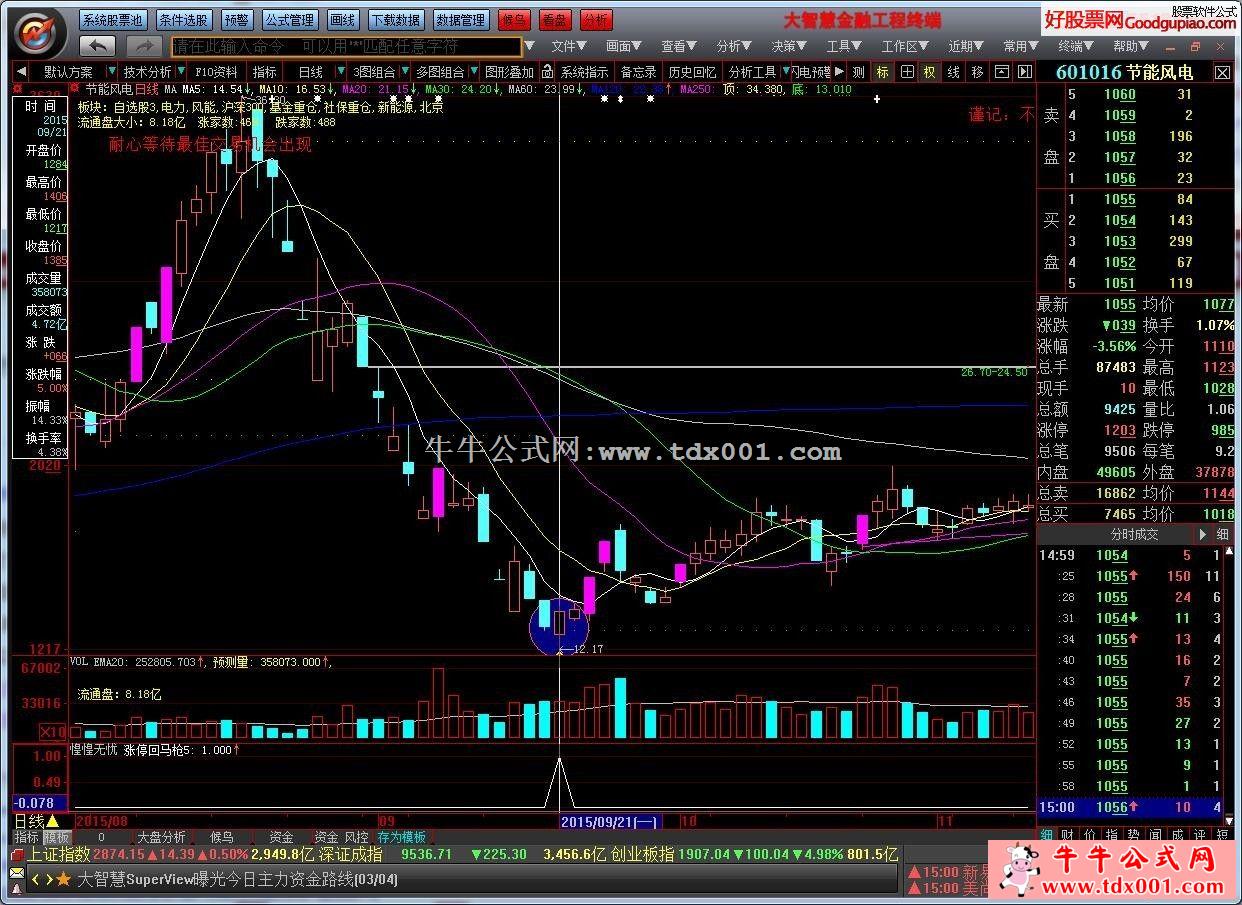
Task: Open F10资料 company info
Action: (x=216, y=72)
